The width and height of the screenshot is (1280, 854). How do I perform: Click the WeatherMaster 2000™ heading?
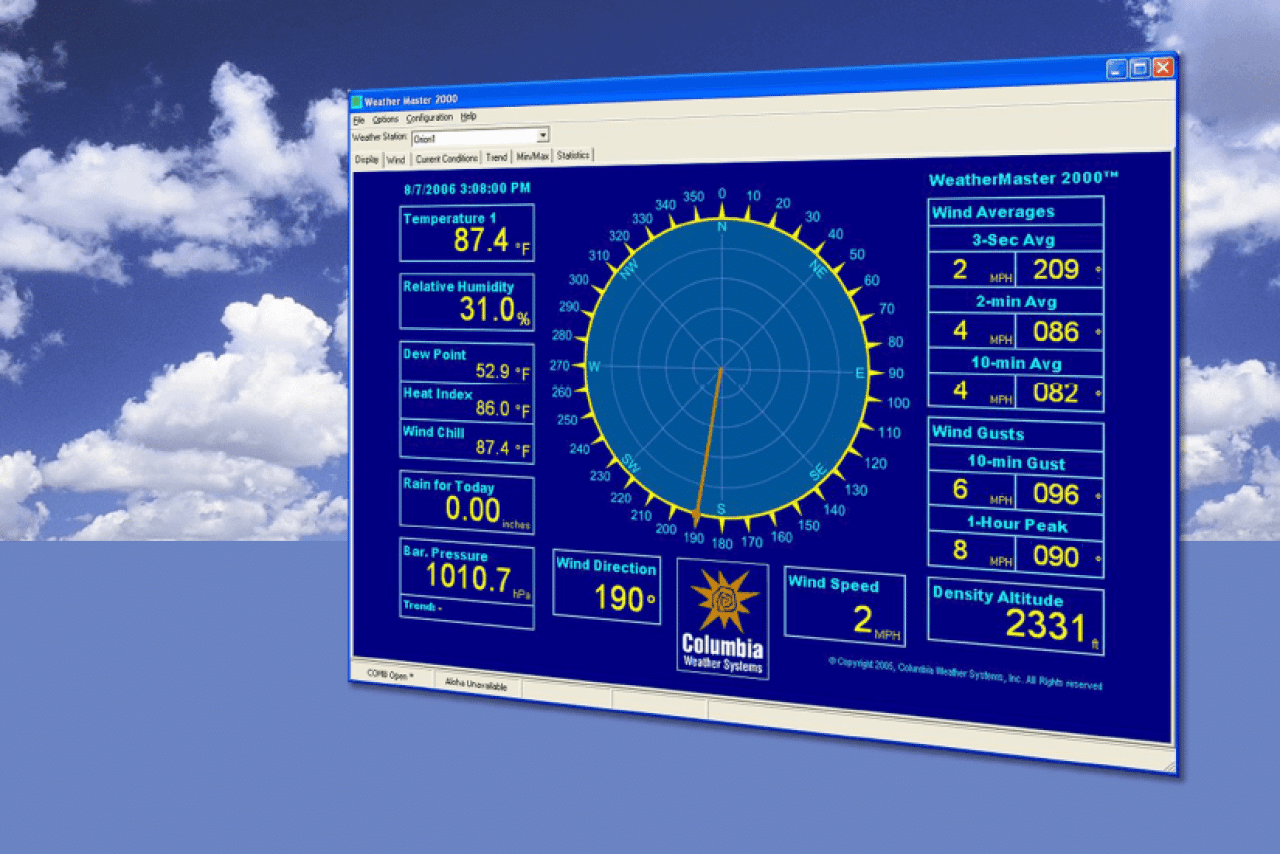click(x=1024, y=179)
